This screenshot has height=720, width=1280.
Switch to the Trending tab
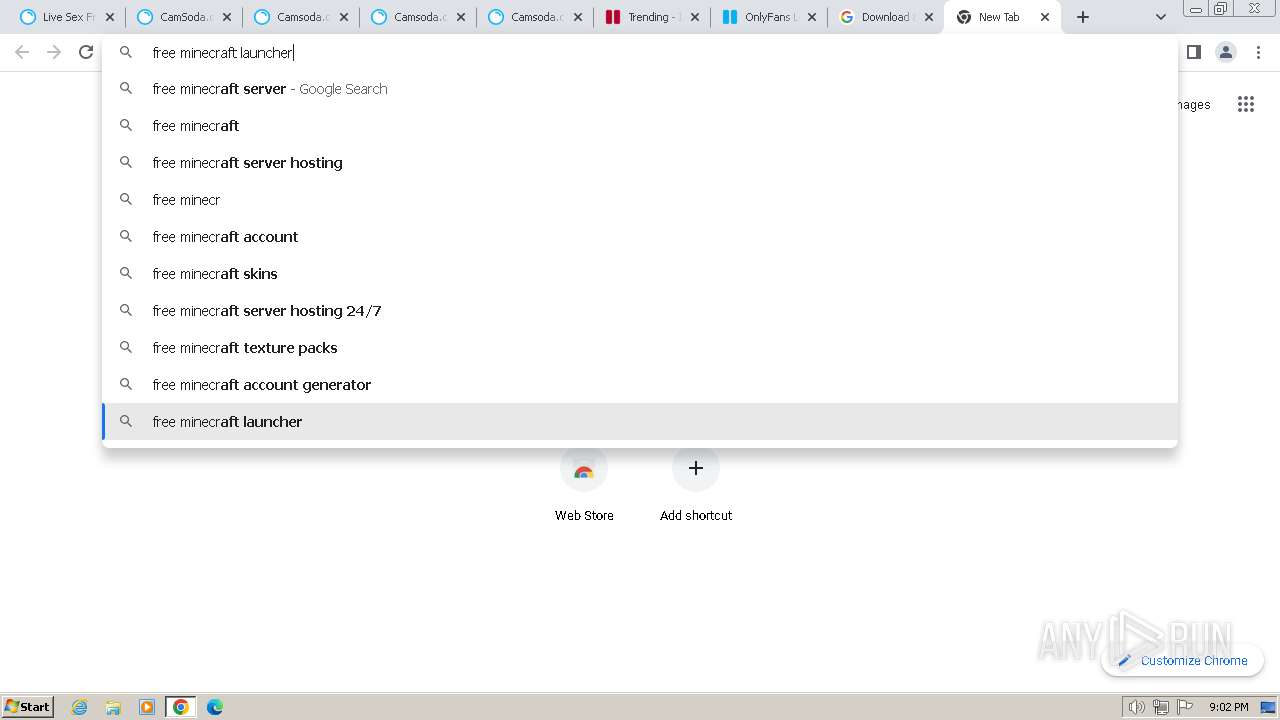pos(652,17)
